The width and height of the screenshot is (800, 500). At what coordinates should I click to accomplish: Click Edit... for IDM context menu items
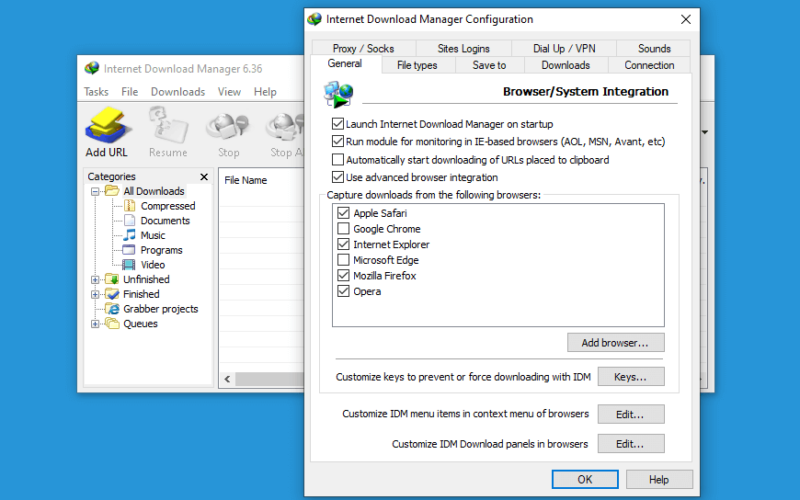point(631,414)
